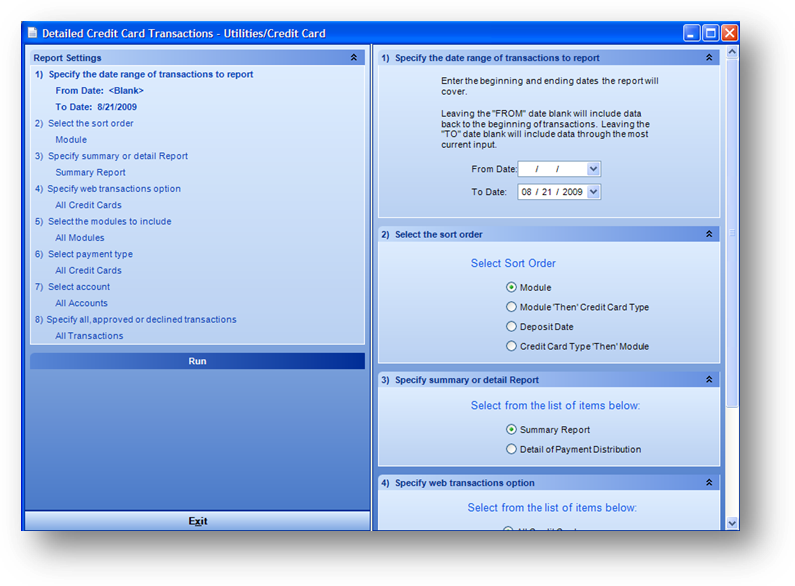
Task: Open 'Select the sort order' step in settings list
Action: click(90, 124)
